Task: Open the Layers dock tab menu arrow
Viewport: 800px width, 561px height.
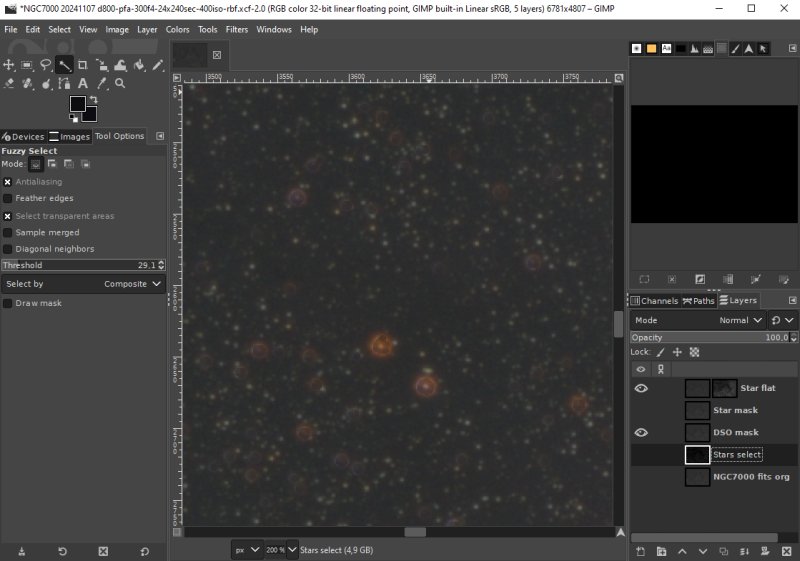Action: (x=792, y=300)
